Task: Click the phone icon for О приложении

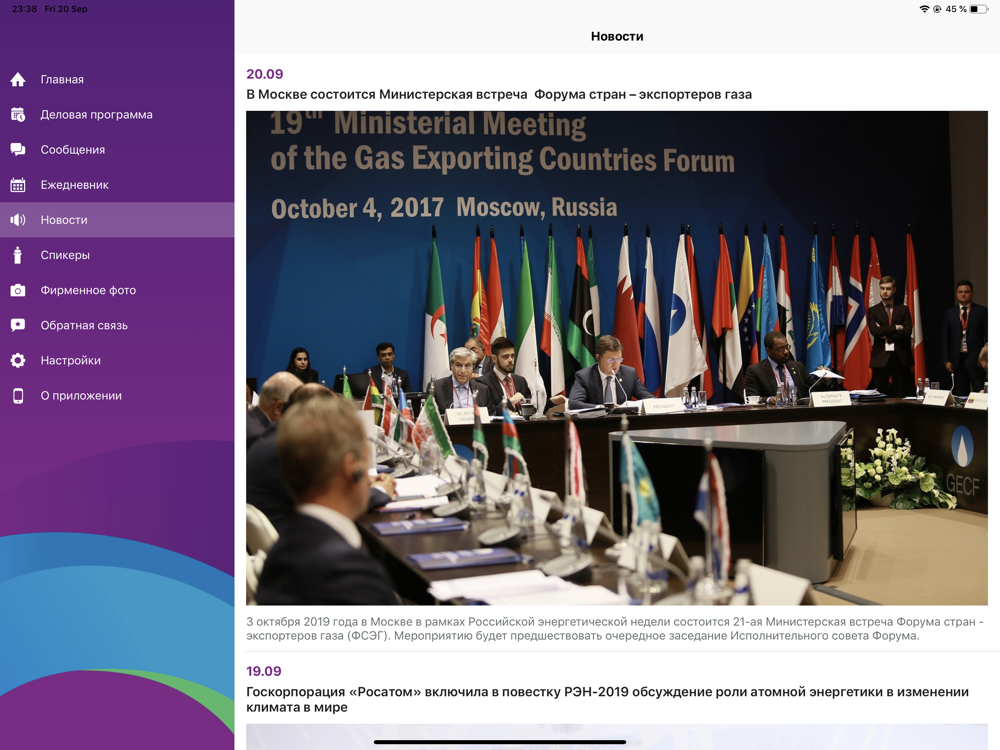Action: click(x=18, y=395)
